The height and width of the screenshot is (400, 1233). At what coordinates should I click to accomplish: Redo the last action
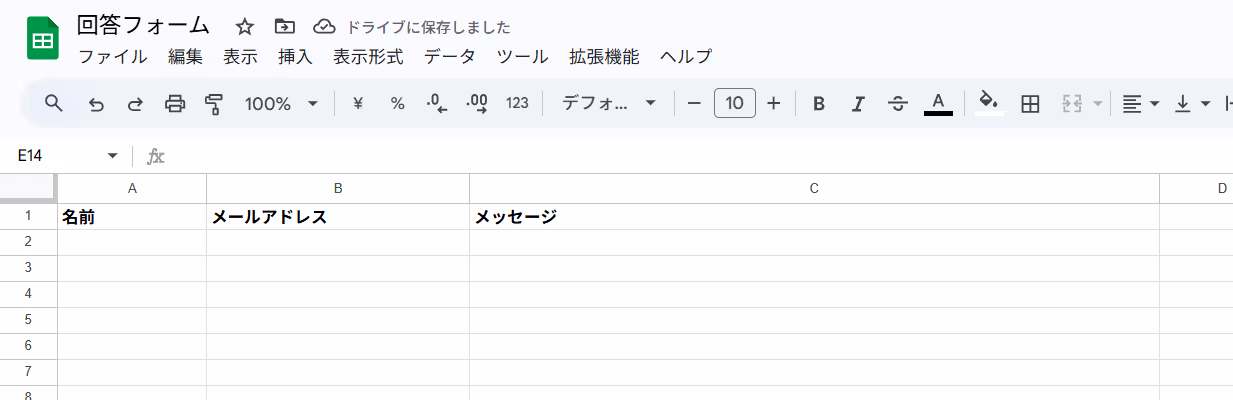(x=135, y=103)
